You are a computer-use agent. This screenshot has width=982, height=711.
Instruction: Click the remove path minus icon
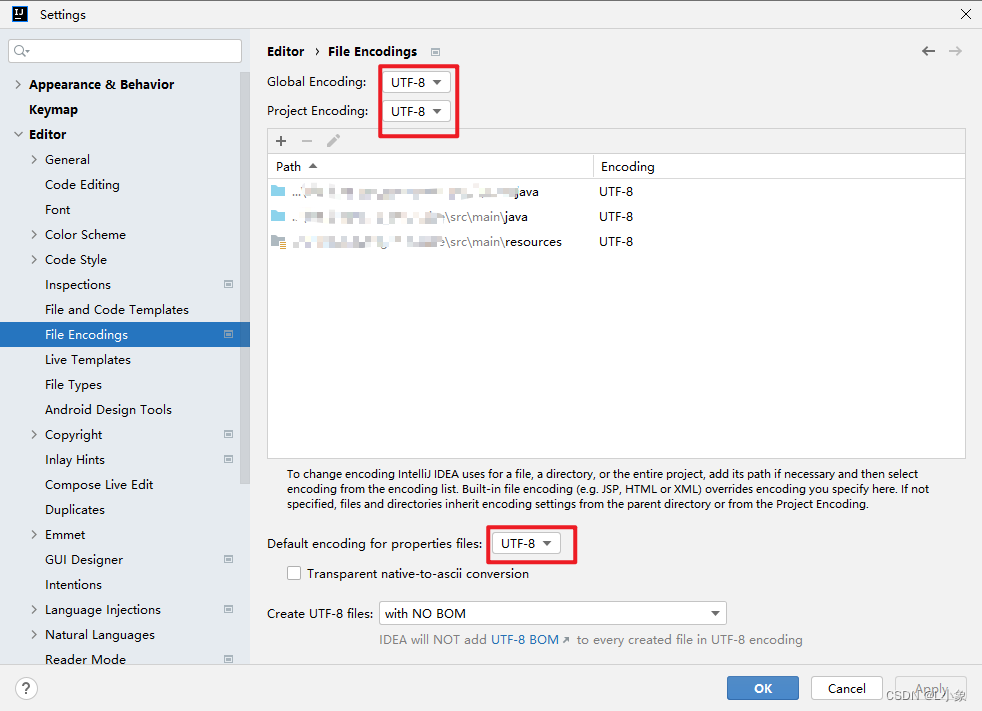pyautogui.click(x=307, y=141)
